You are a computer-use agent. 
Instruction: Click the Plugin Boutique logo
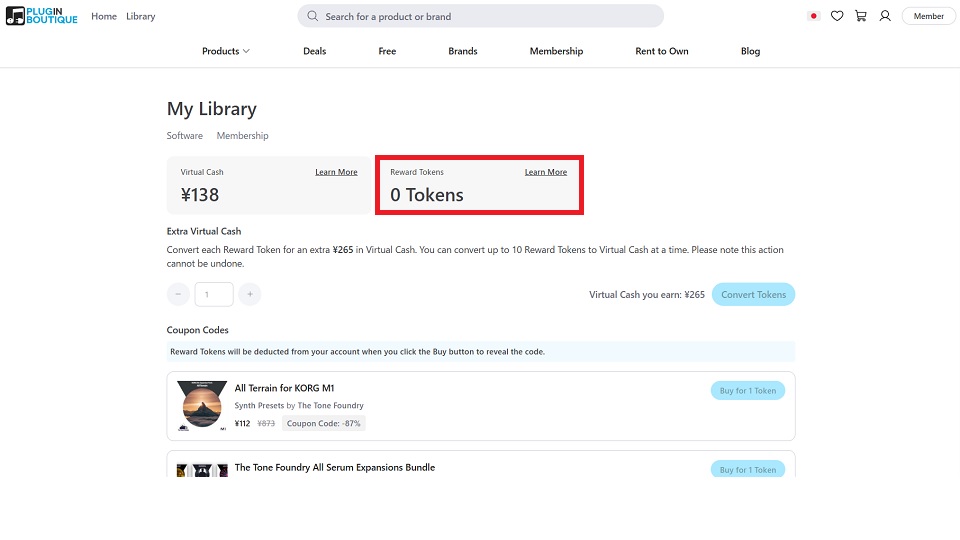tap(42, 16)
